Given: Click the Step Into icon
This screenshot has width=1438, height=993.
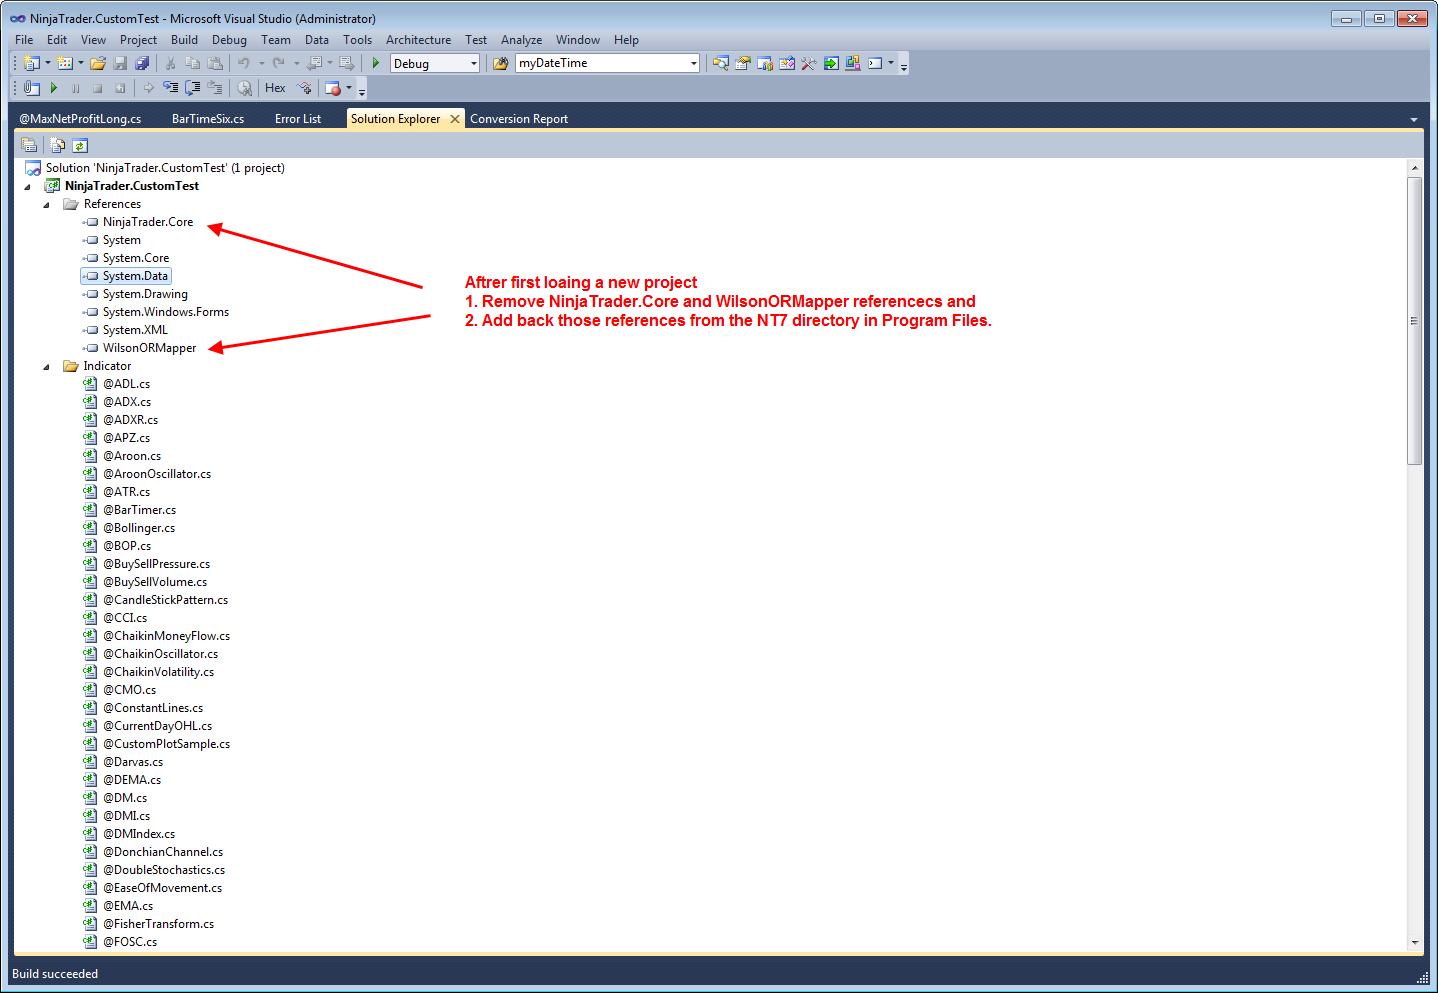Looking at the screenshot, I should pos(171,88).
